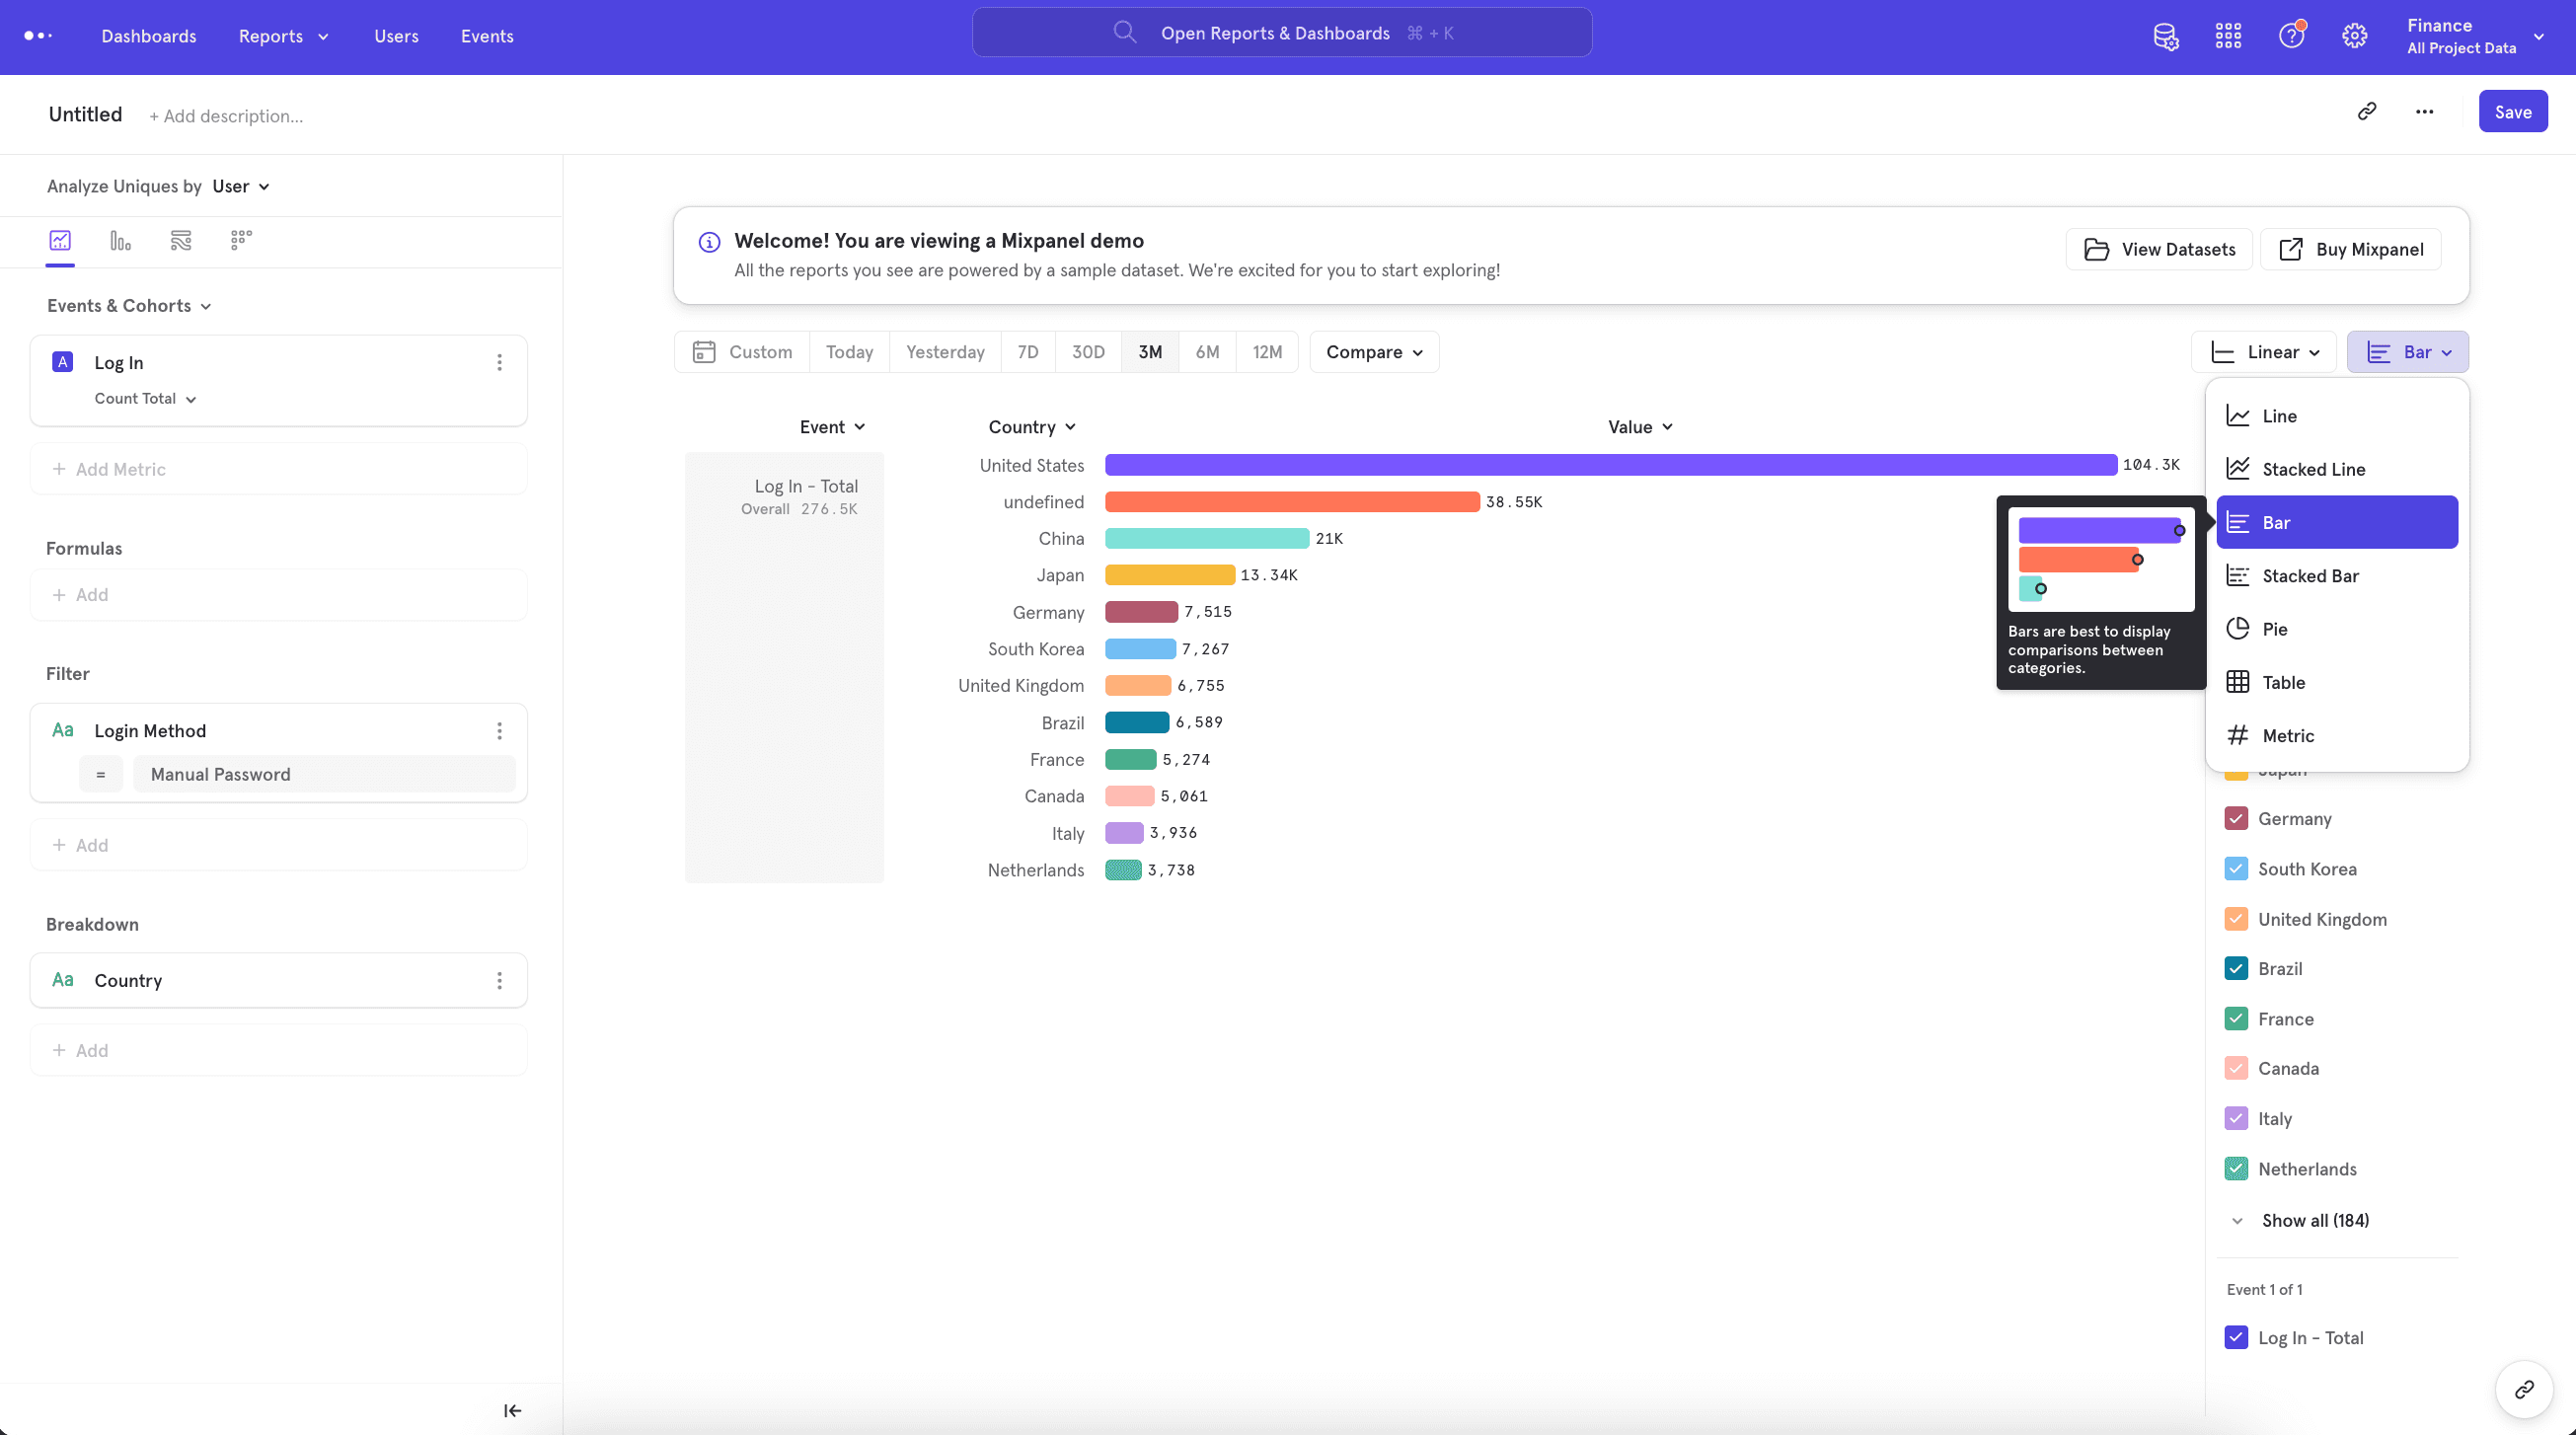Screen dimensions: 2576x1435
Task: Switch to the Funnels report icon
Action: [x=120, y=240]
